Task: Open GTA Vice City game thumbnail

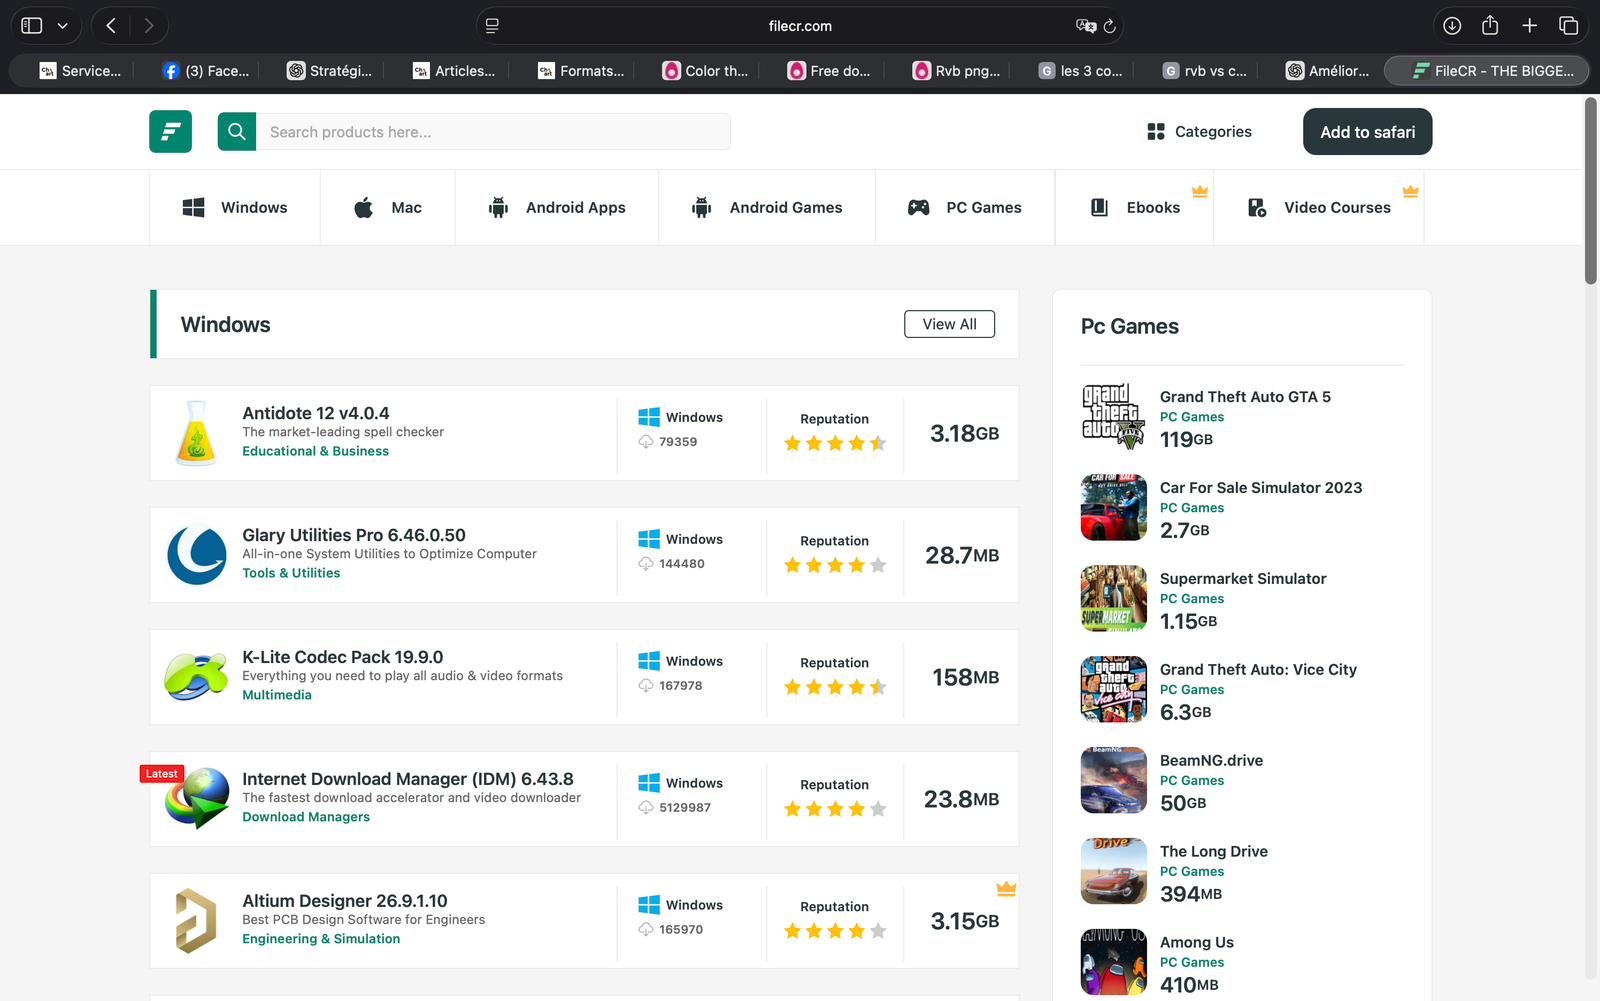Action: (1114, 690)
